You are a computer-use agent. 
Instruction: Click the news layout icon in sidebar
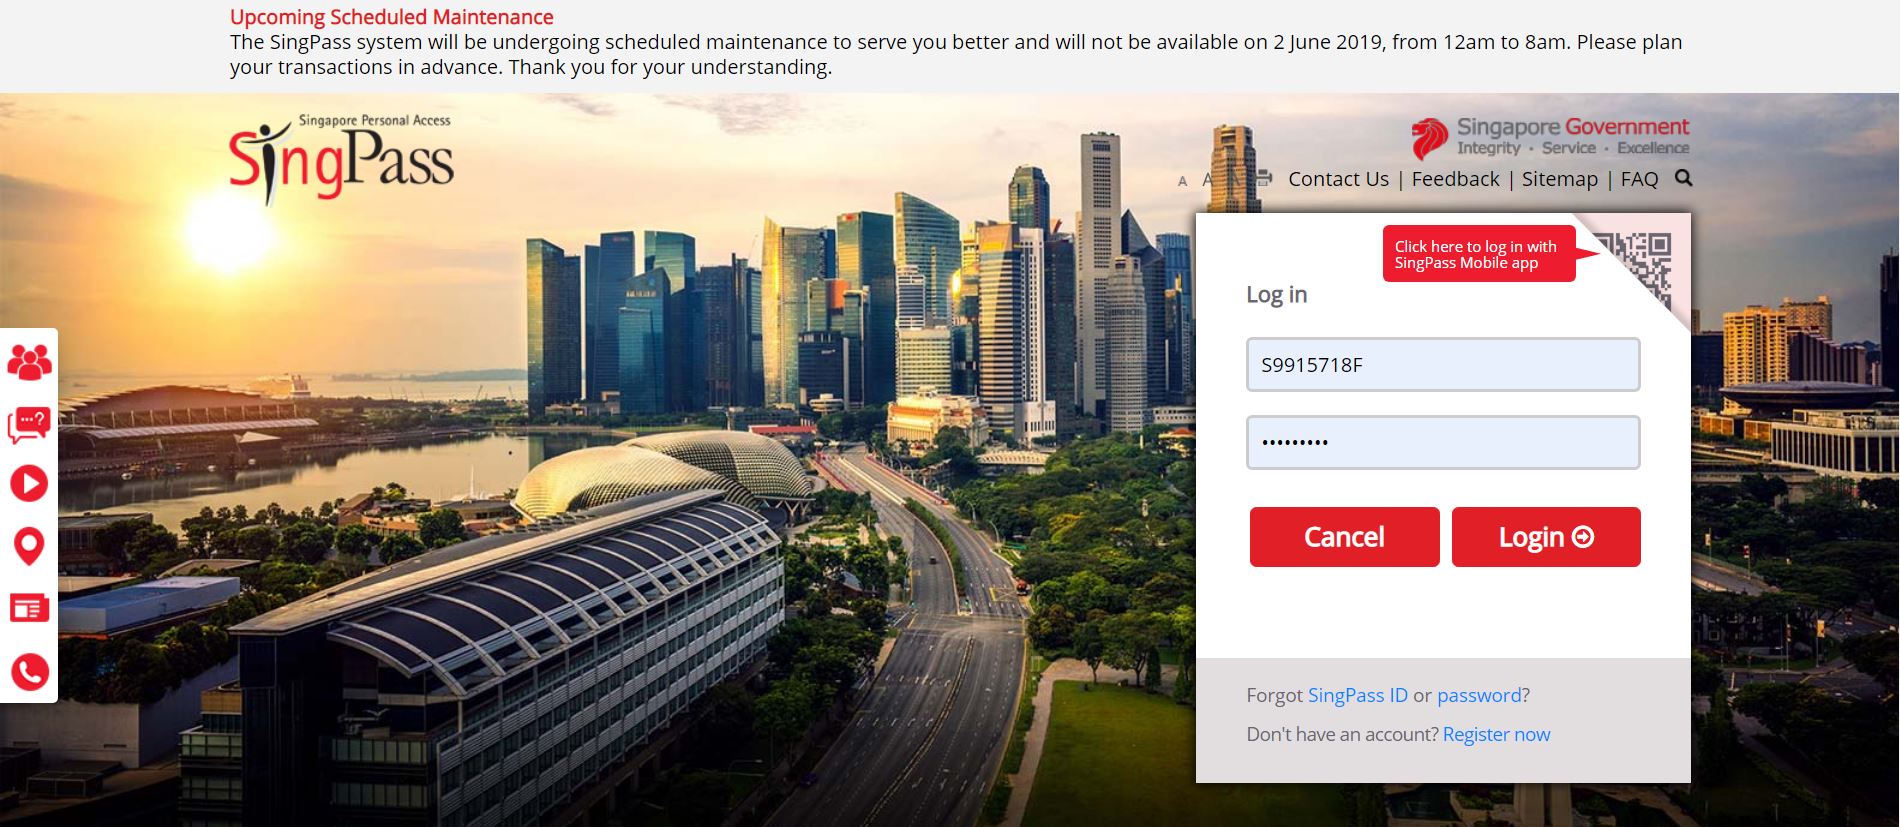pos(29,608)
